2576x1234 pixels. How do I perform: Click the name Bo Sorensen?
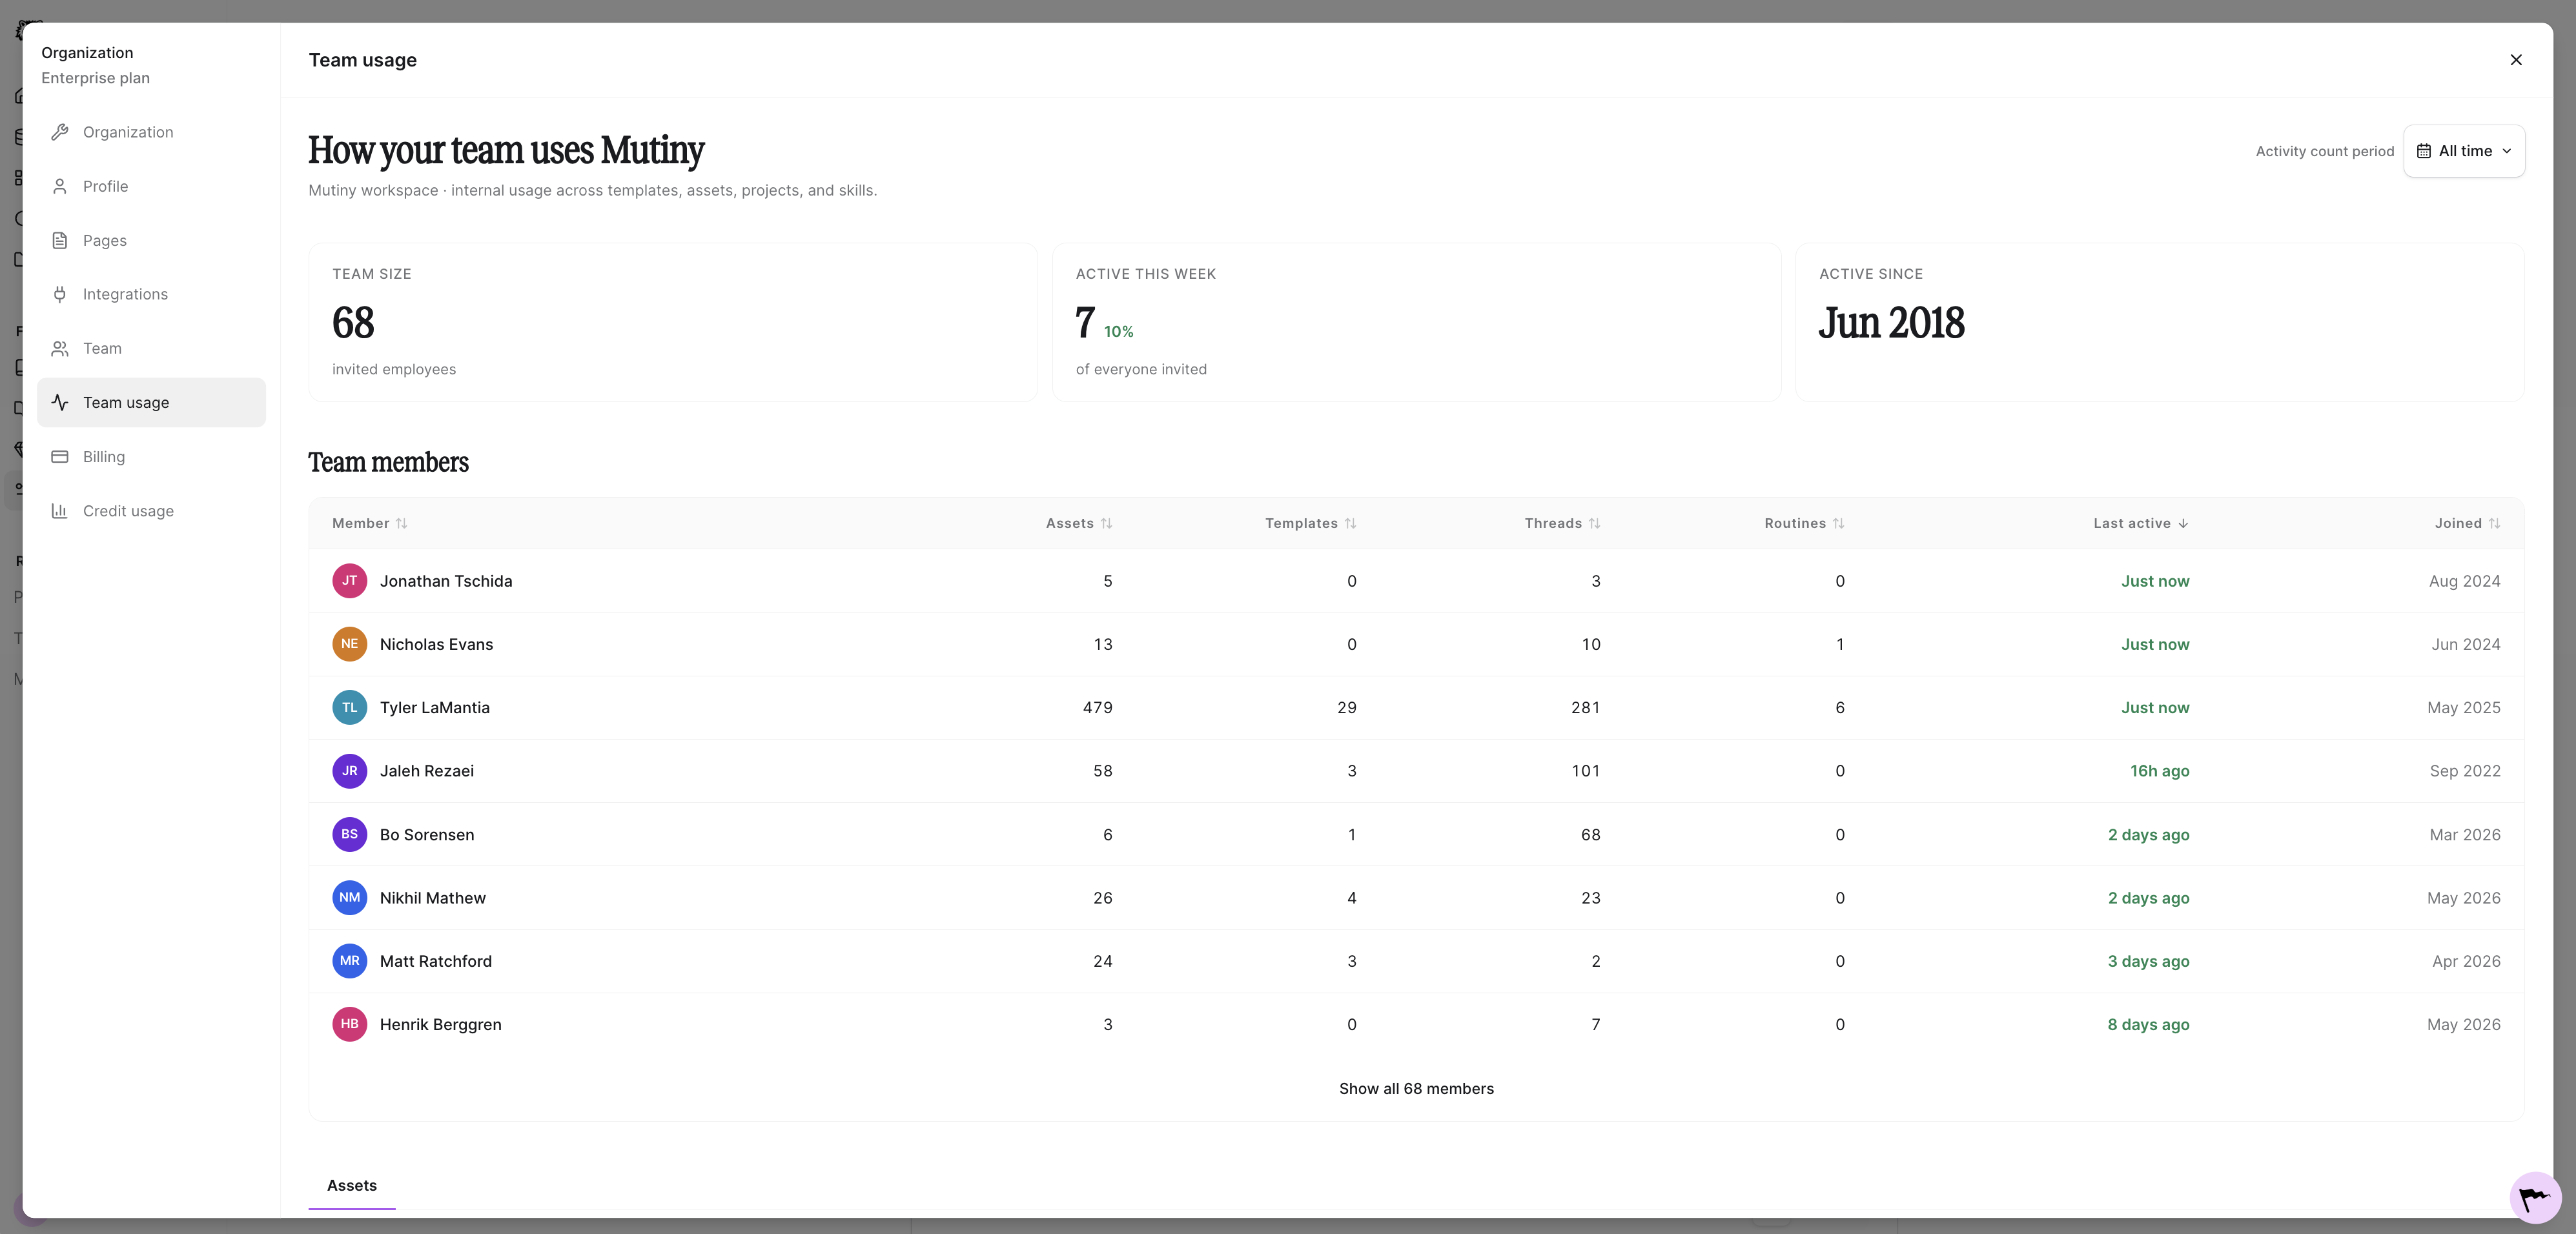(427, 834)
